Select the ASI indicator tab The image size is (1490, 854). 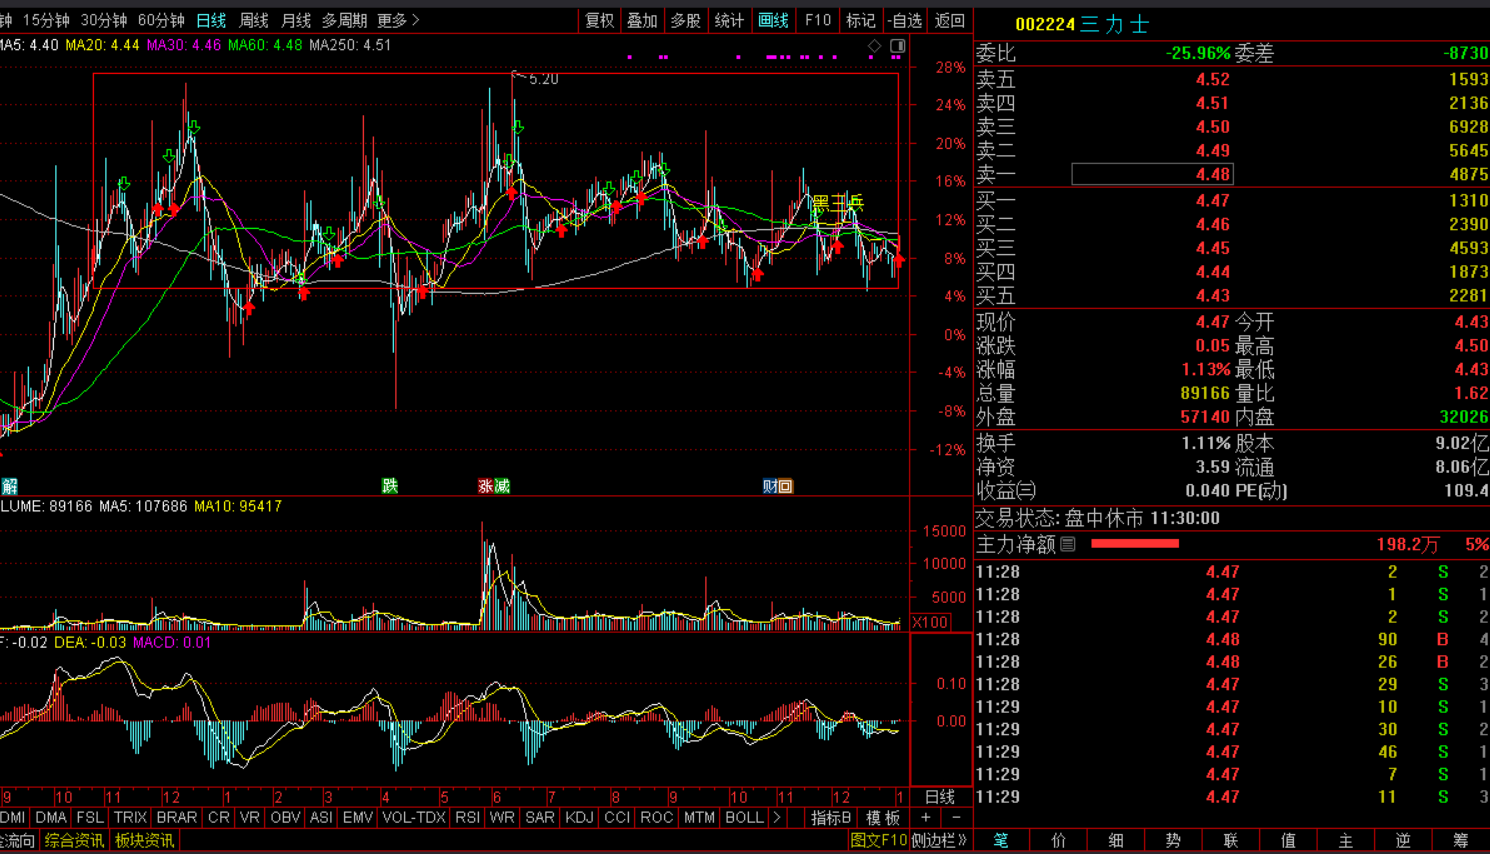pyautogui.click(x=321, y=818)
